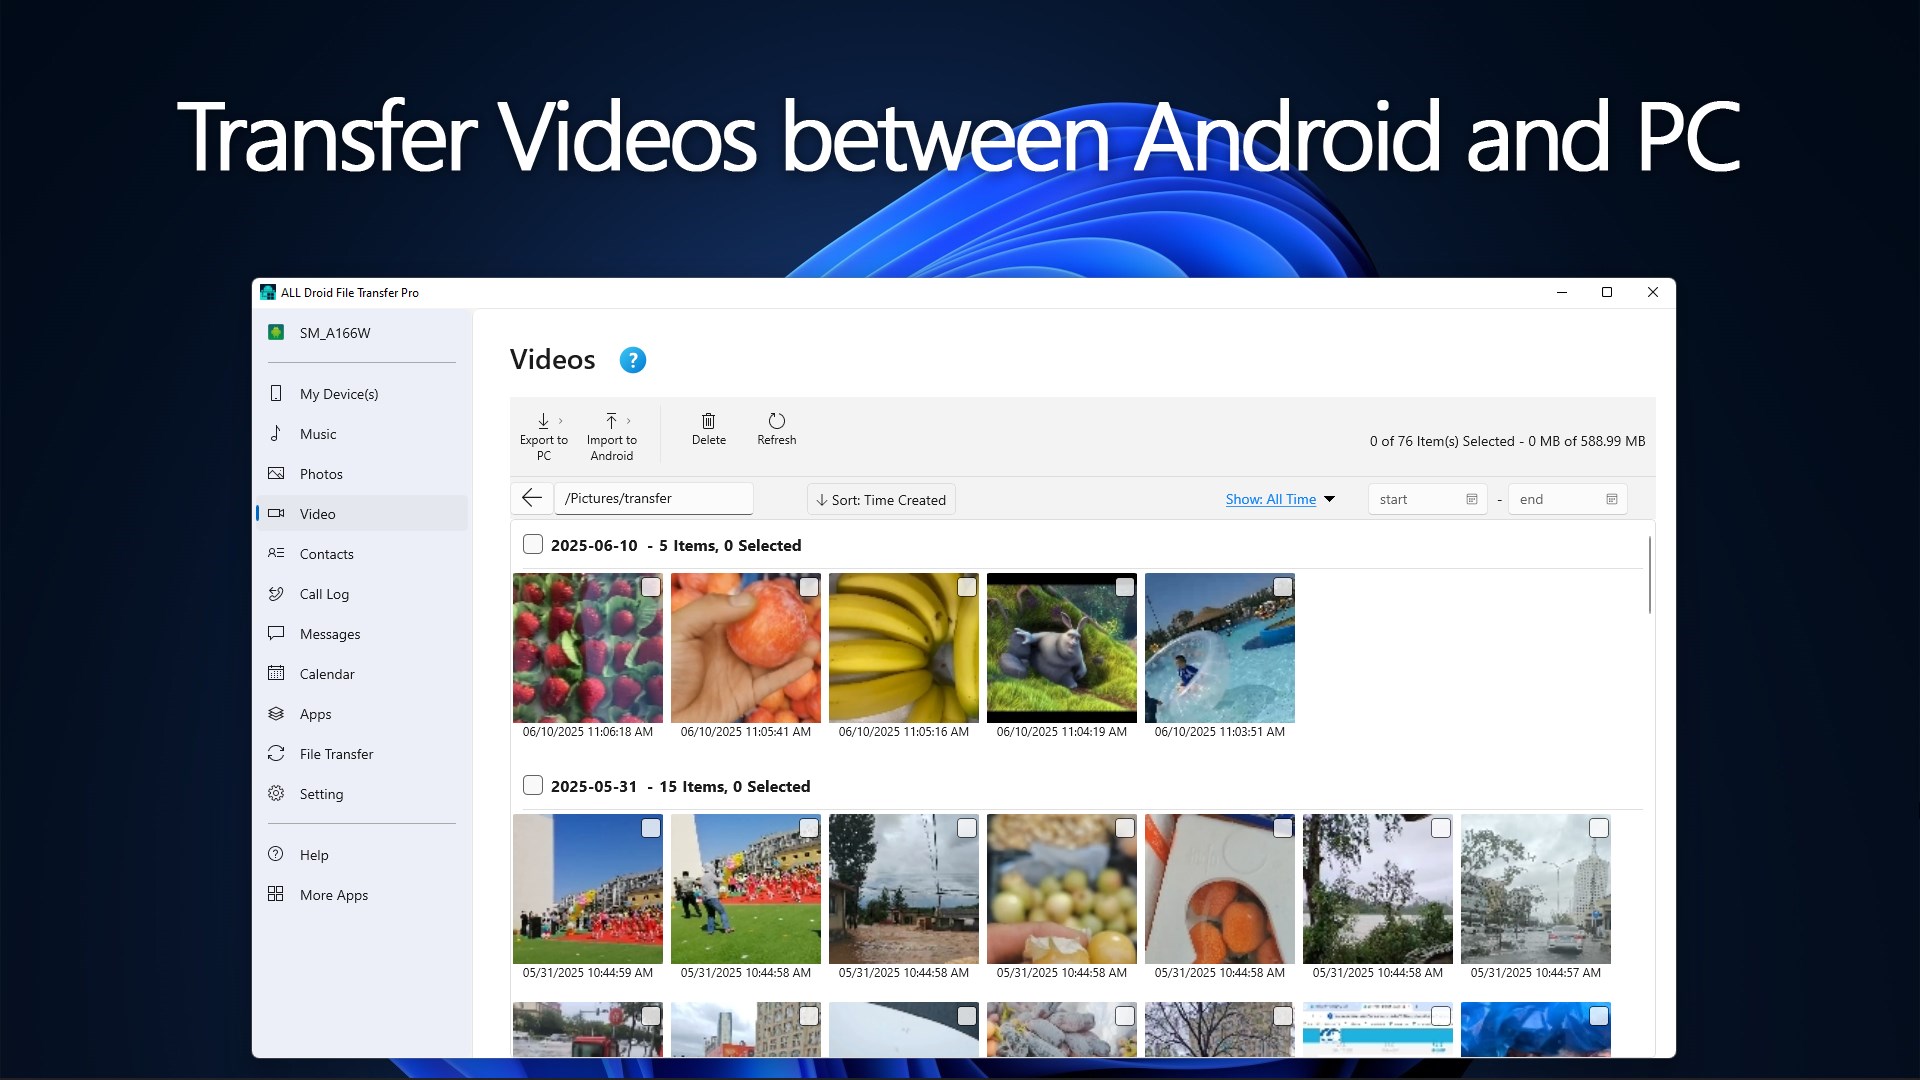Check the 2025-05-31 group checkbox

533,785
